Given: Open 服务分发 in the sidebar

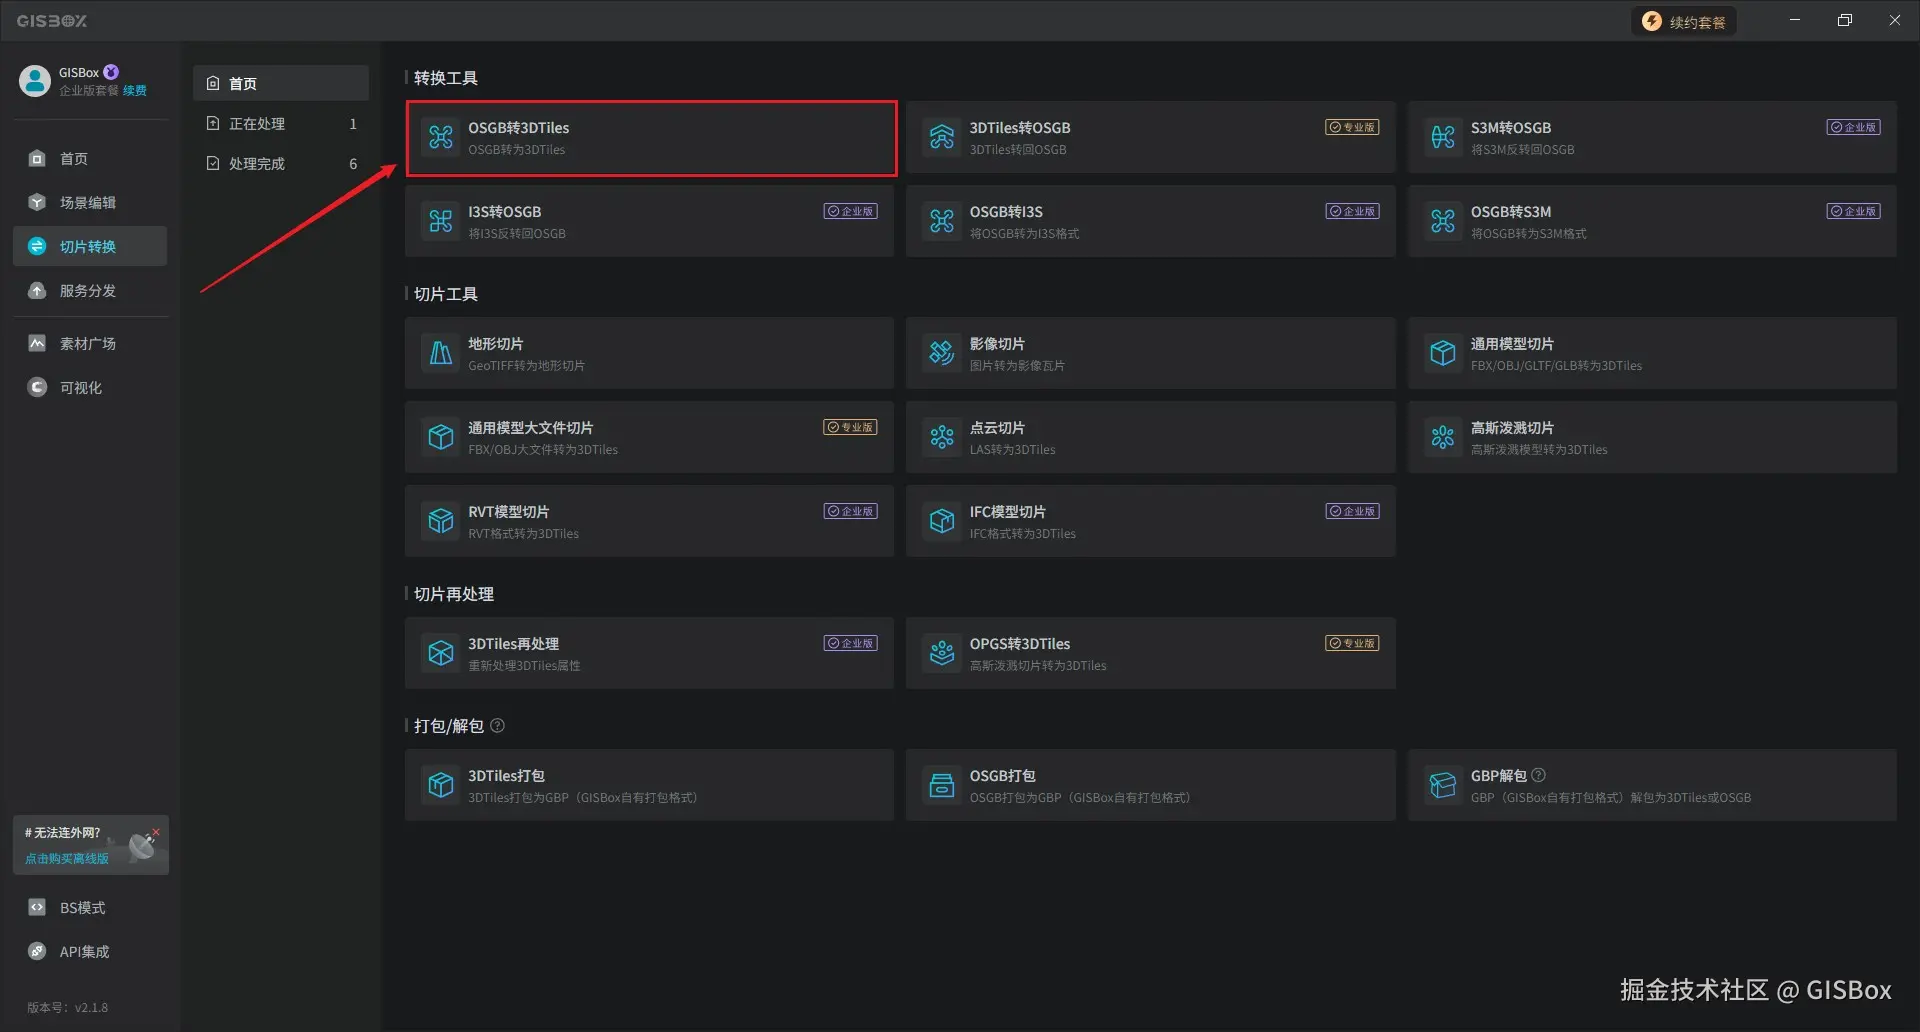Looking at the screenshot, I should (90, 291).
